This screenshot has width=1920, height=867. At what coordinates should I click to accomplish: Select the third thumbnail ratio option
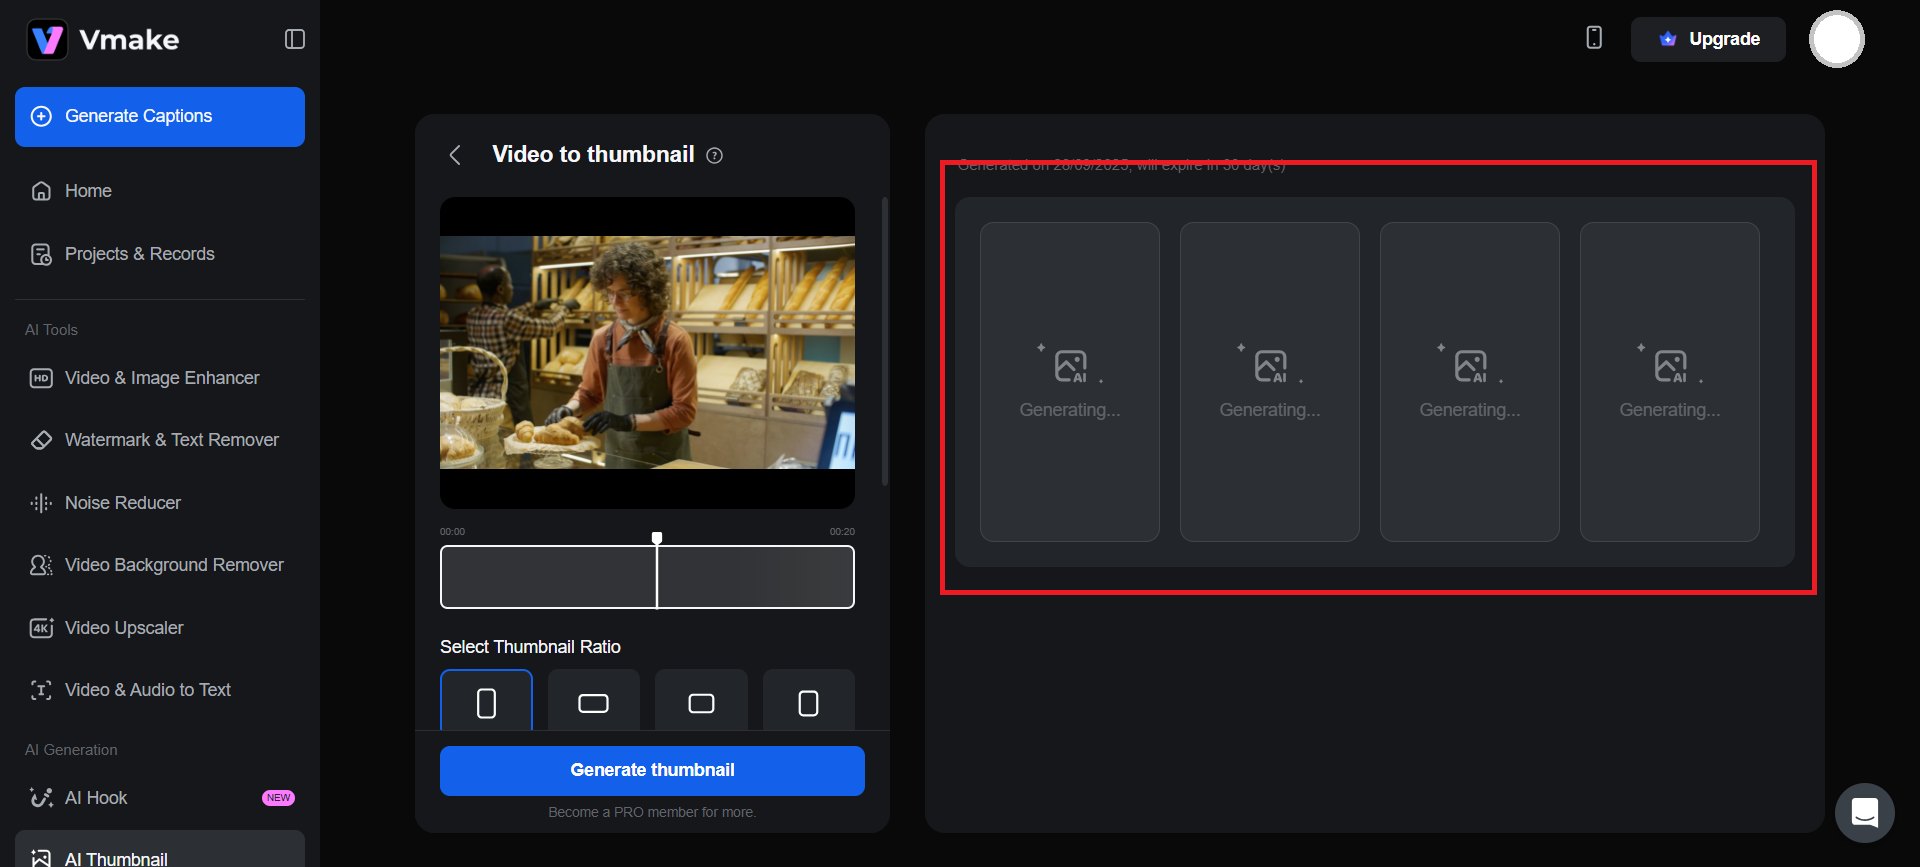coord(701,702)
